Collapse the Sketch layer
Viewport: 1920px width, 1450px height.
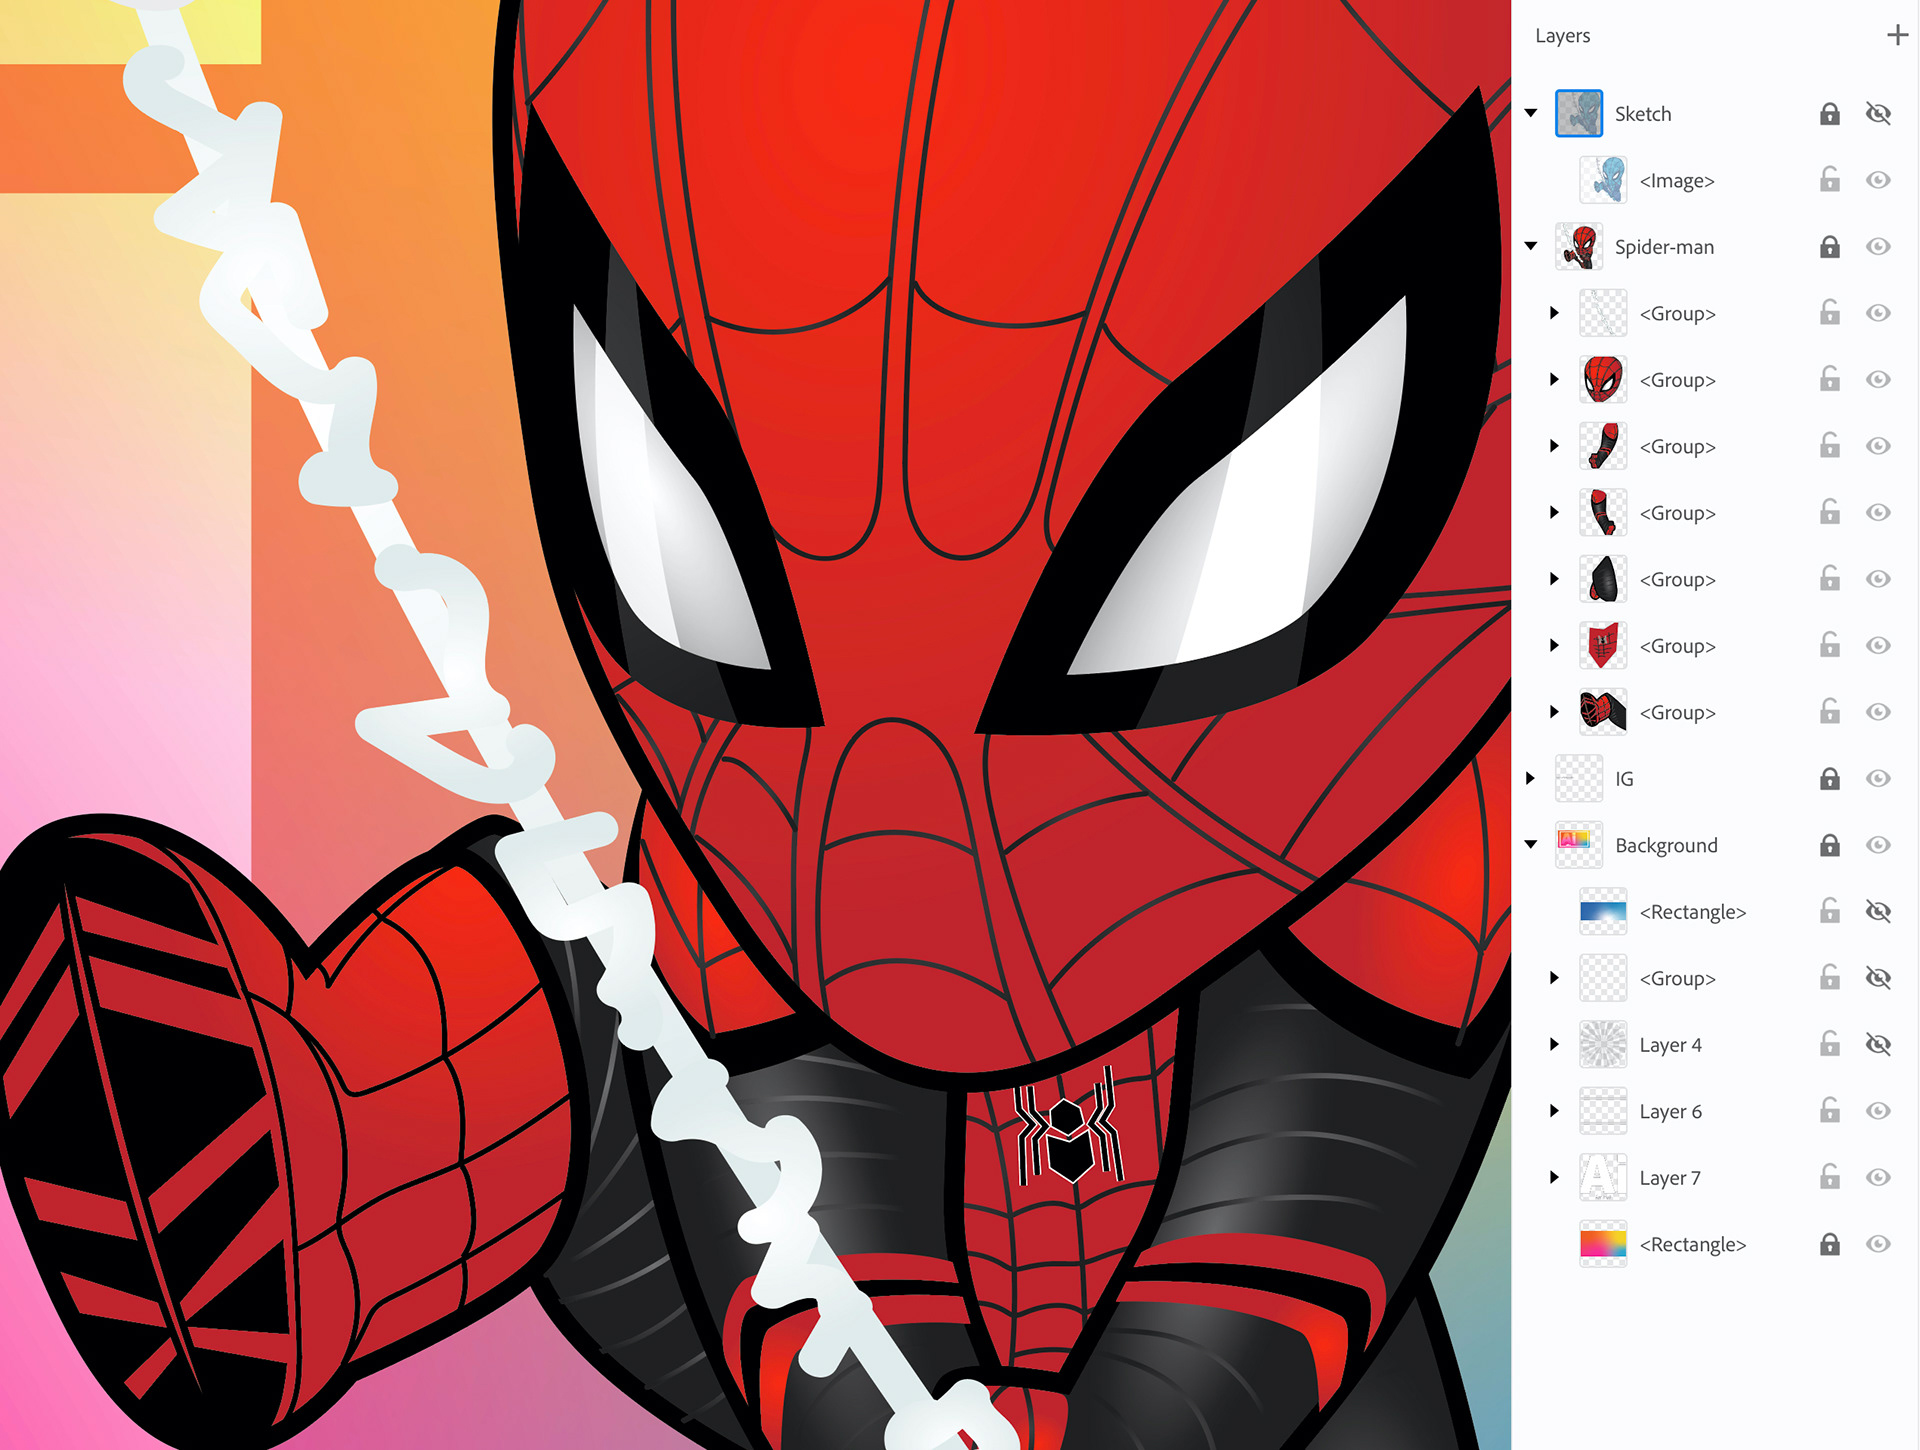(1531, 113)
